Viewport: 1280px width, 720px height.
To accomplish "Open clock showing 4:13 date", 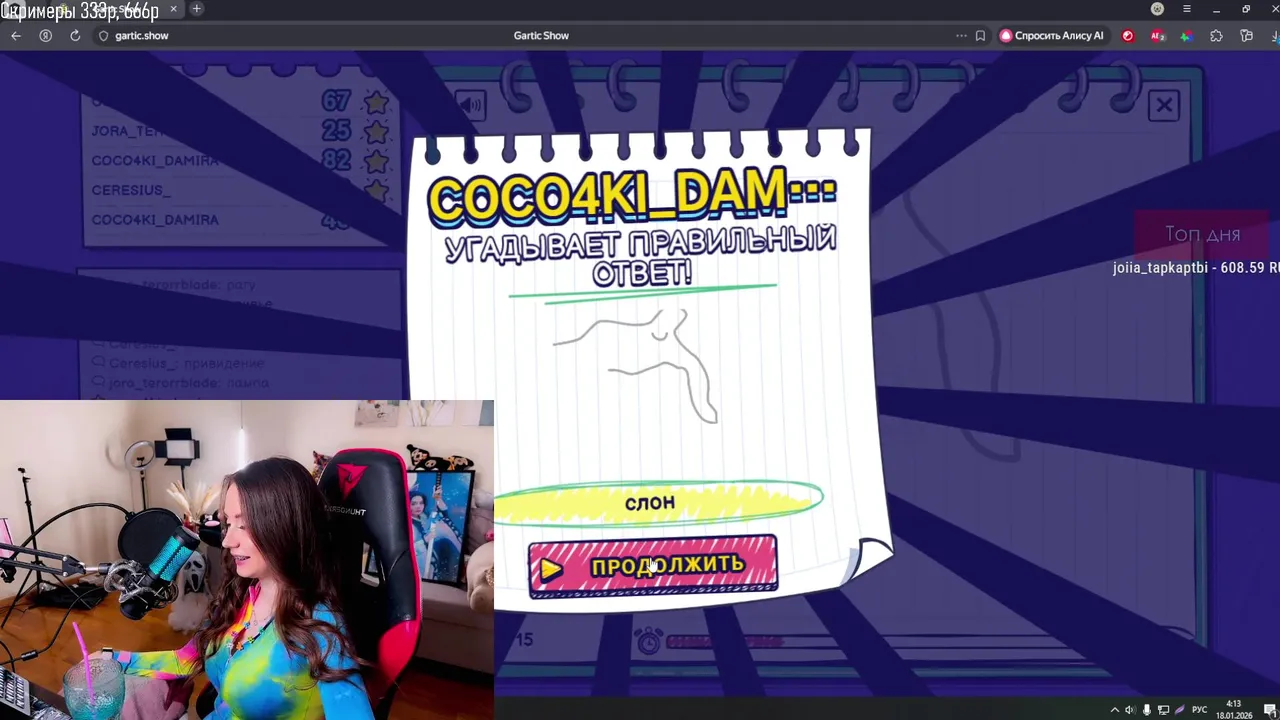I will point(1234,709).
